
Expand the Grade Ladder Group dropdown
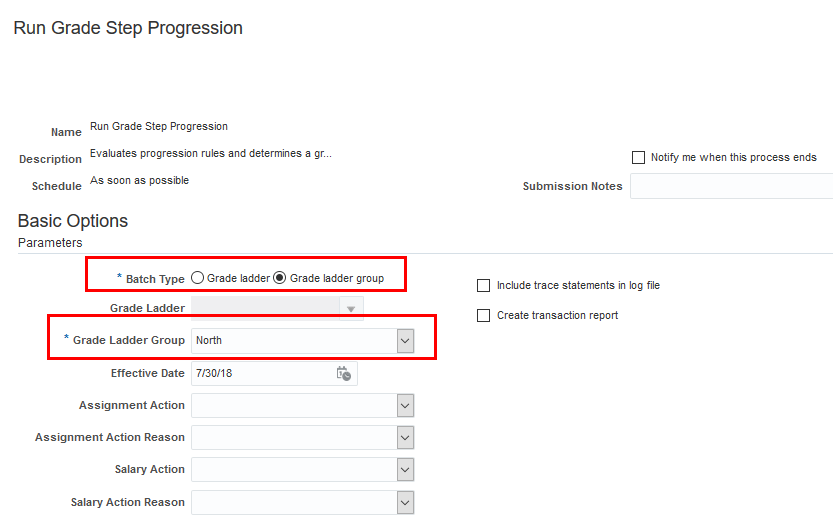405,341
